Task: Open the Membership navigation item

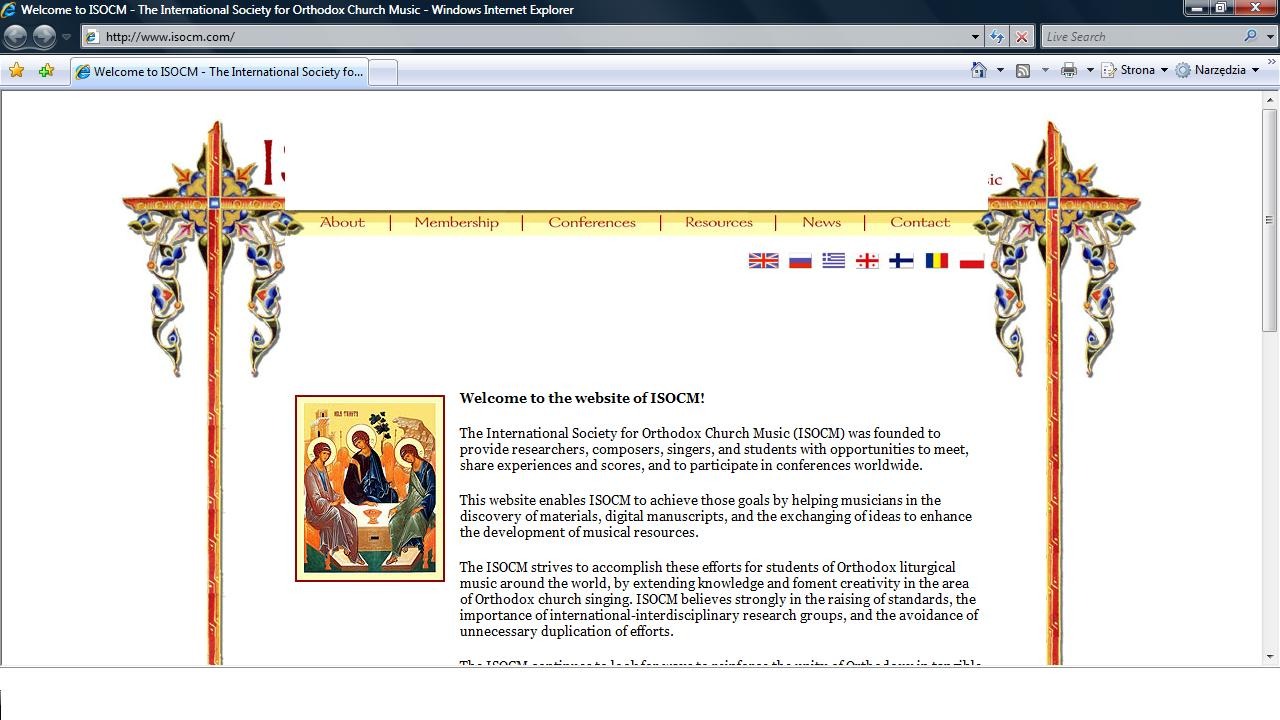Action: coord(456,222)
